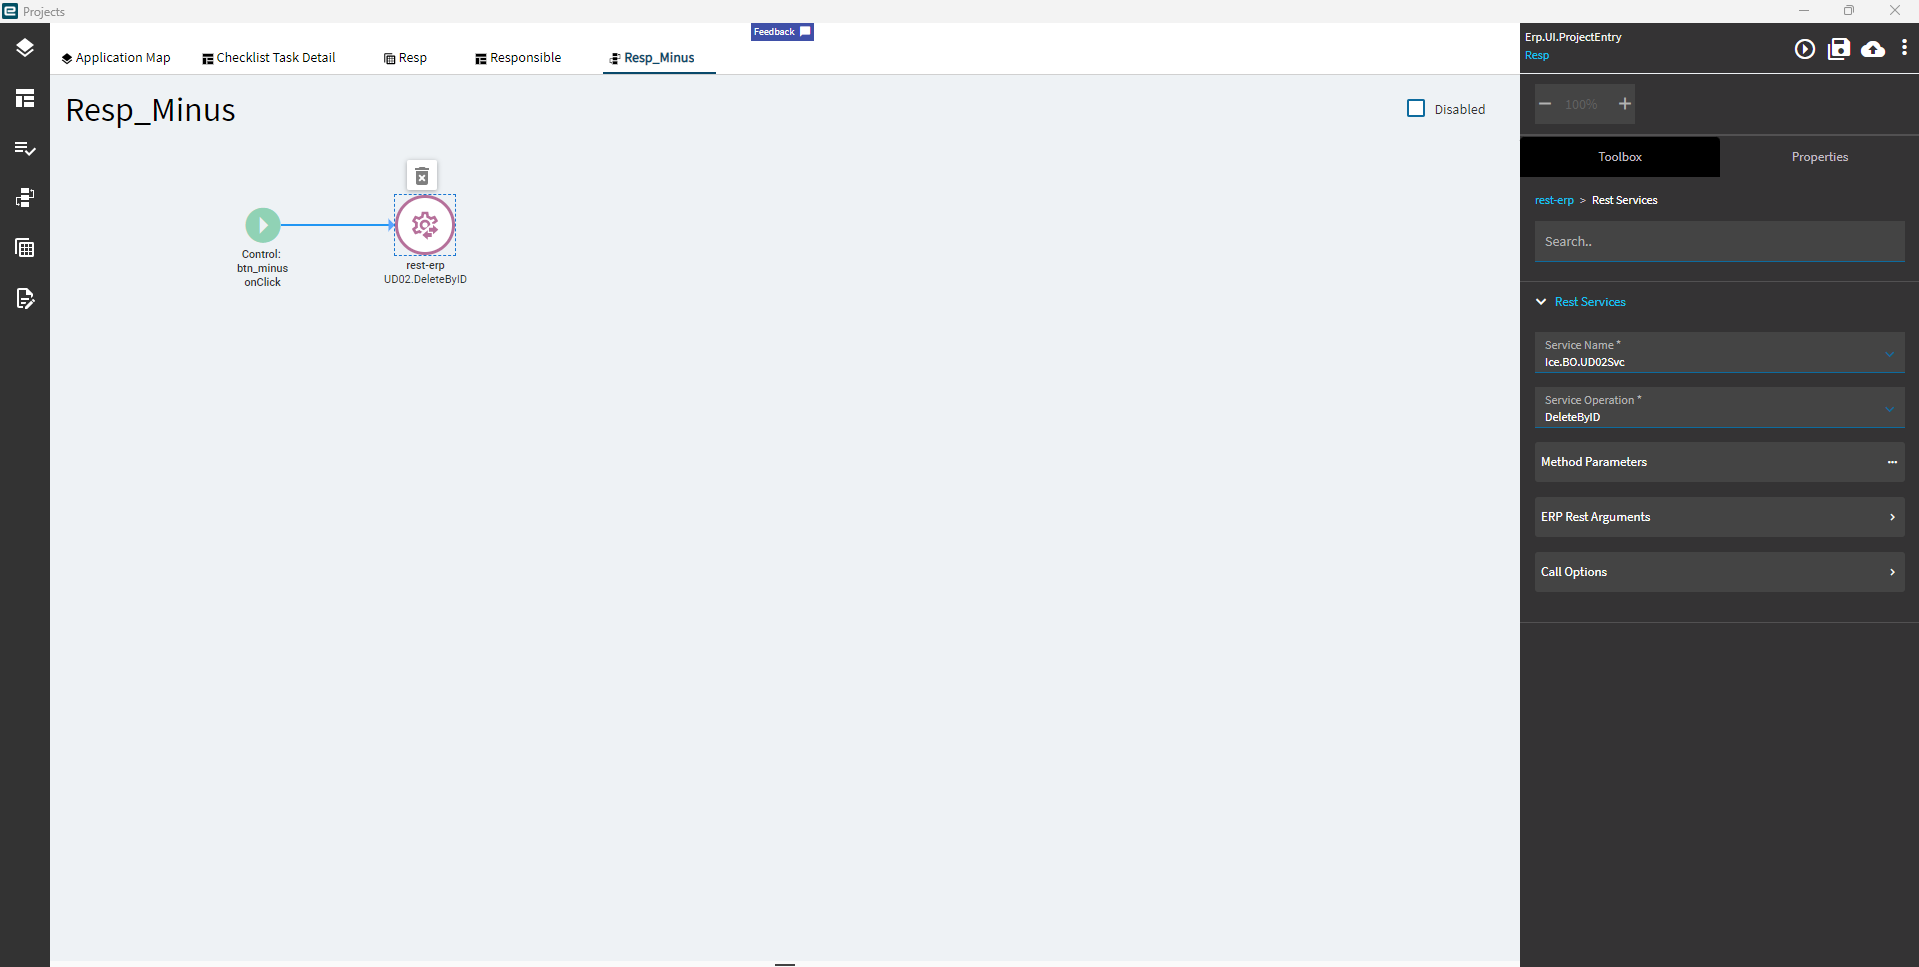This screenshot has height=967, width=1919.
Task: Click the rest-erp breadcrumb link
Action: tap(1554, 200)
